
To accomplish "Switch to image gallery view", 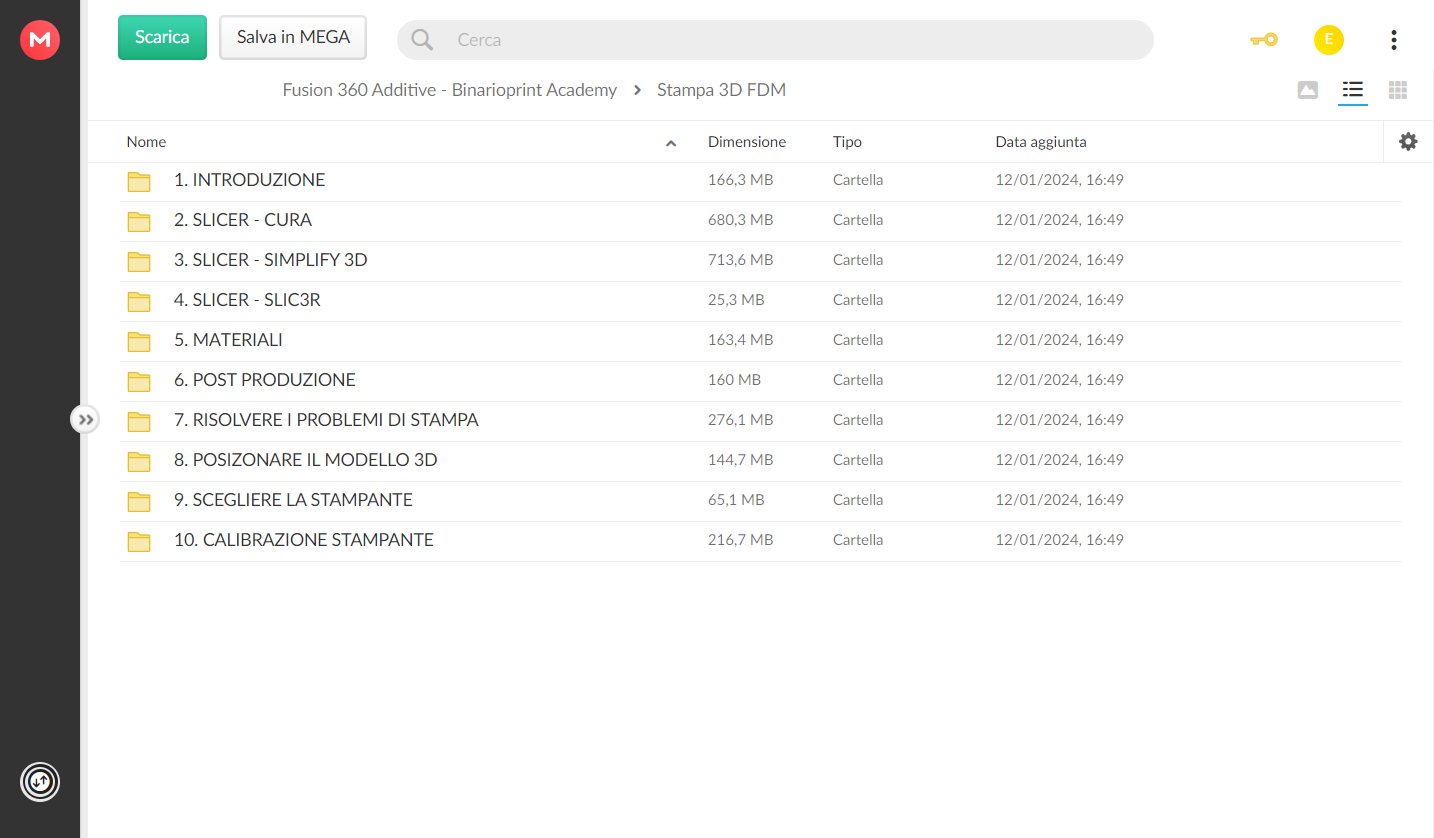I will (1308, 90).
